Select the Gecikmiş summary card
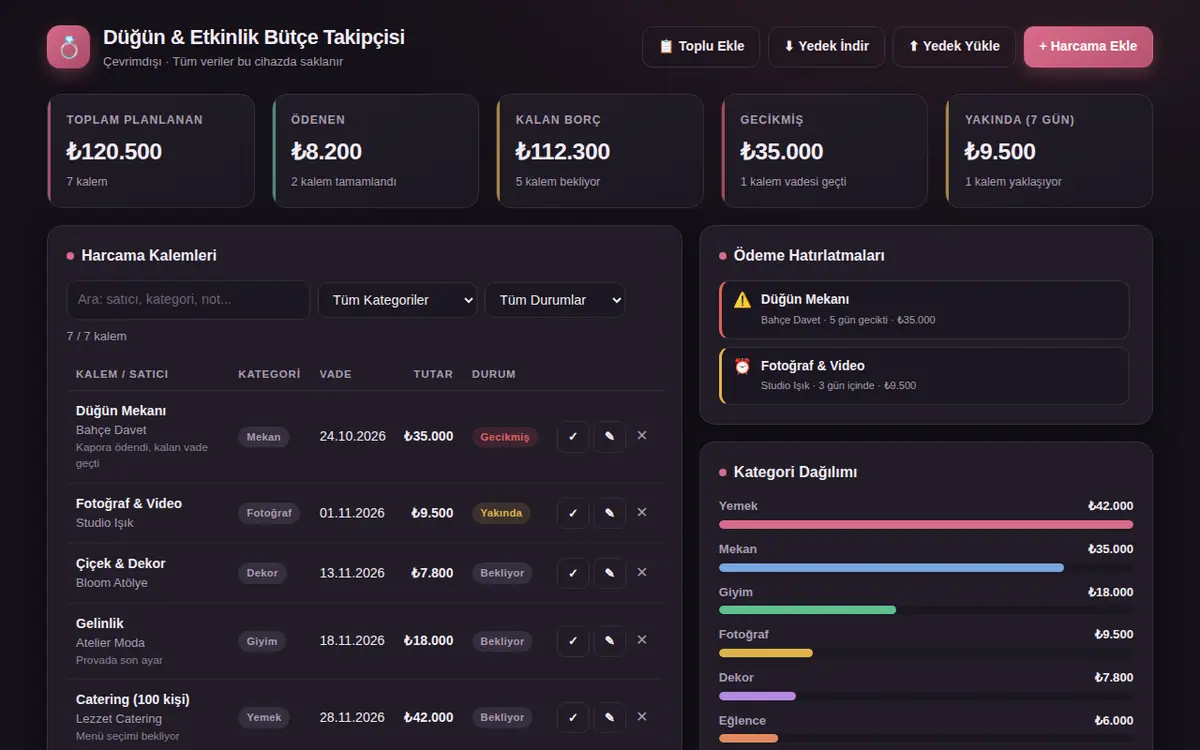The image size is (1200, 750). pyautogui.click(x=825, y=151)
